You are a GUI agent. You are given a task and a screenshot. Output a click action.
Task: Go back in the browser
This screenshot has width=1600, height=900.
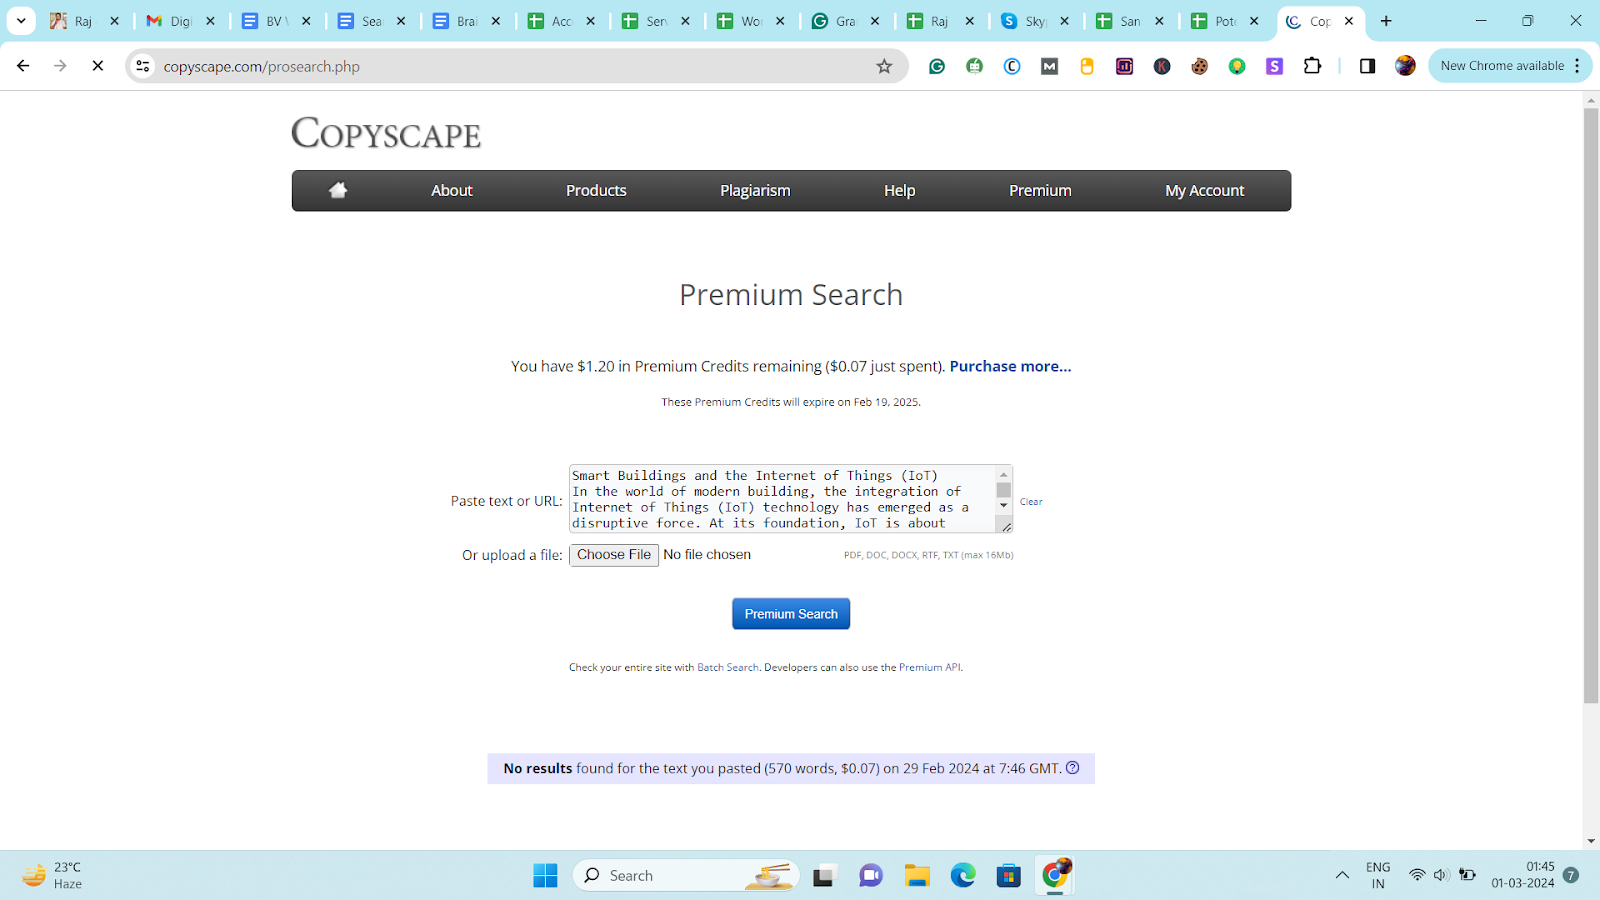(23, 66)
